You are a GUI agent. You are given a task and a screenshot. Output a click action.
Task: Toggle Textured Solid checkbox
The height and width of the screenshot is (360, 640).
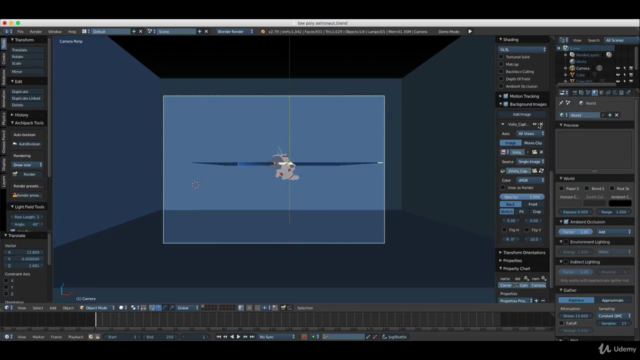501,57
